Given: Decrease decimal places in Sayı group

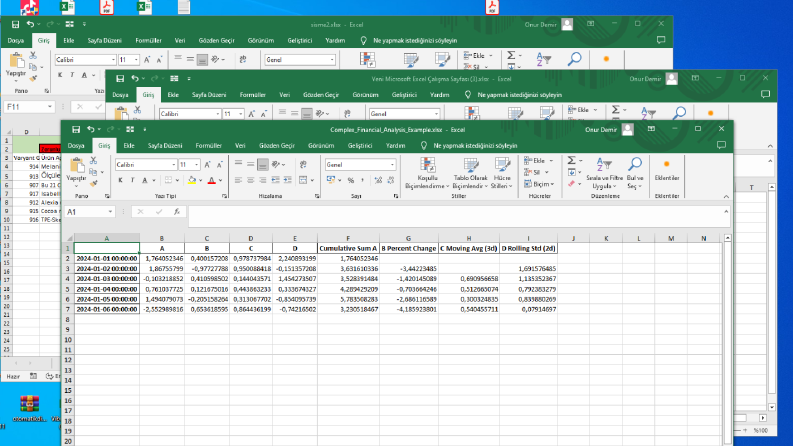Looking at the screenshot, I should pos(390,180).
